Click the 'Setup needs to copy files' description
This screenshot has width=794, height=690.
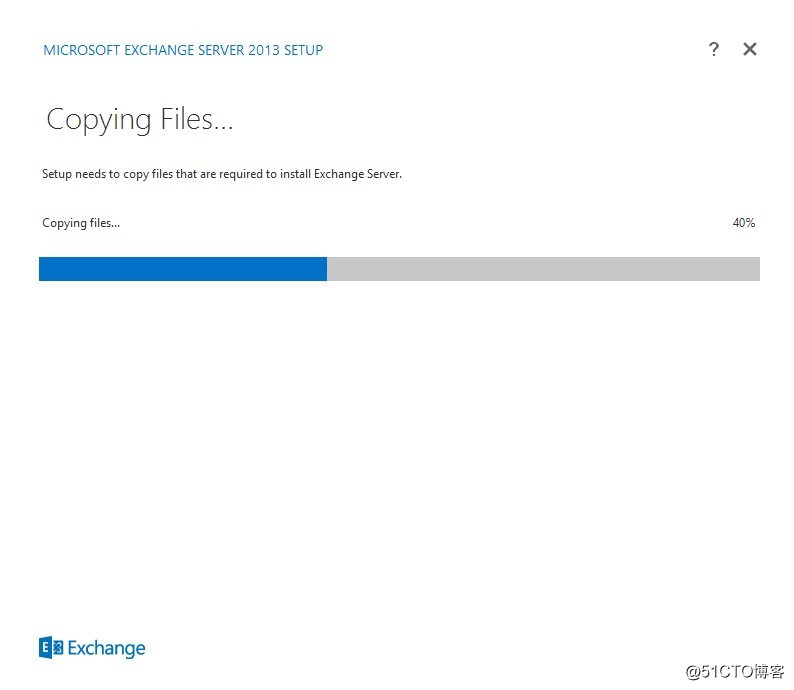coord(222,174)
